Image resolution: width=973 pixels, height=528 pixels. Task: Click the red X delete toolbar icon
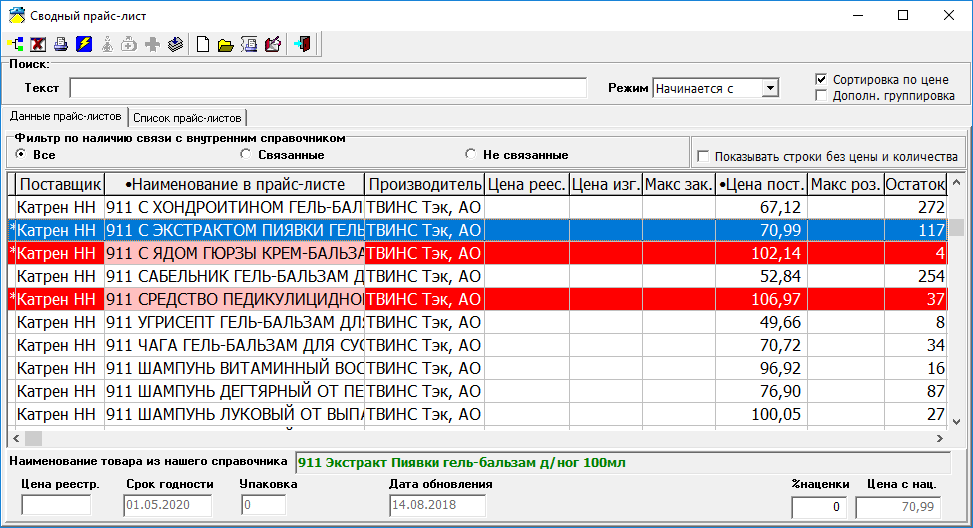38,44
